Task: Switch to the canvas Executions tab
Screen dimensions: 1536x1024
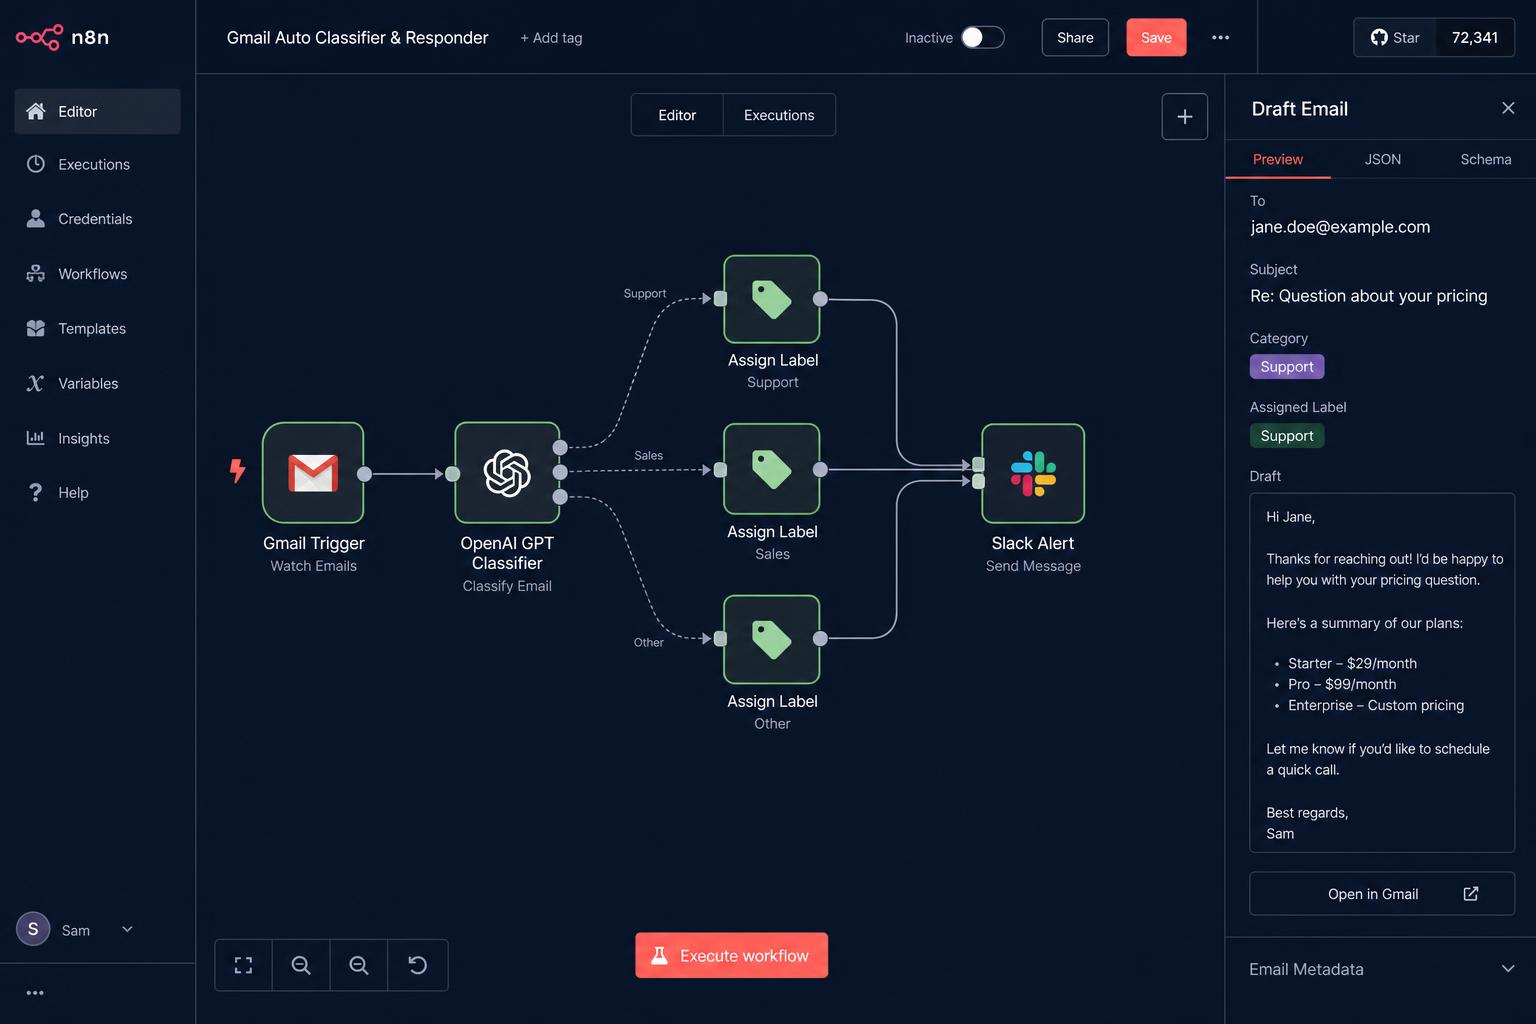Action: click(779, 115)
